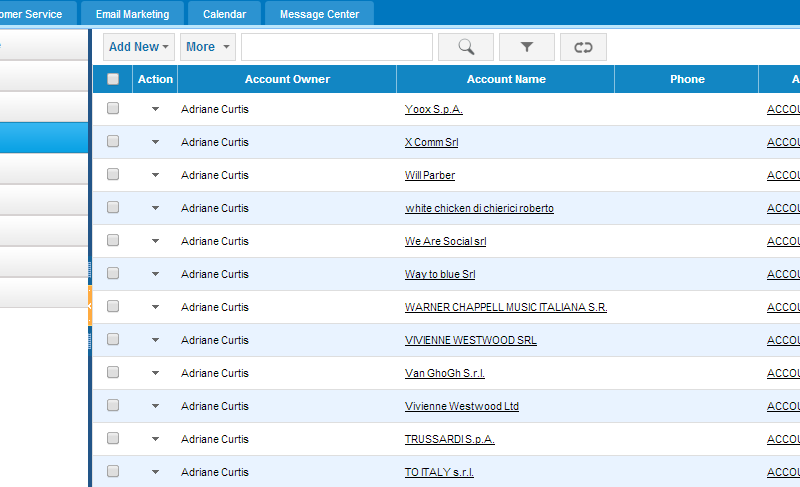Check the Van GhoGh S.r.l. row box
This screenshot has width=800, height=487.
coord(113,372)
